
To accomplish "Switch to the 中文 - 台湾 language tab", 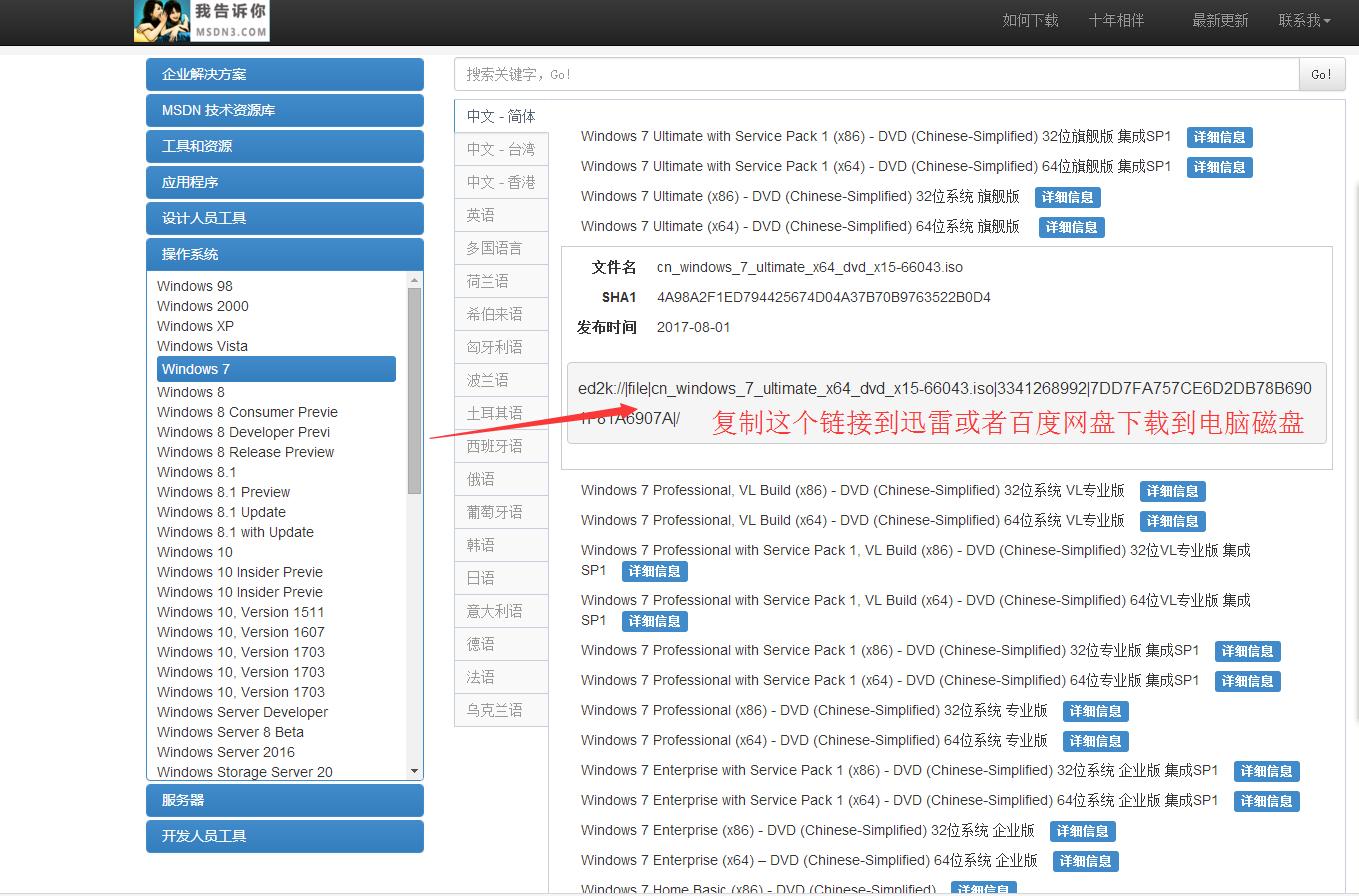I will (501, 148).
